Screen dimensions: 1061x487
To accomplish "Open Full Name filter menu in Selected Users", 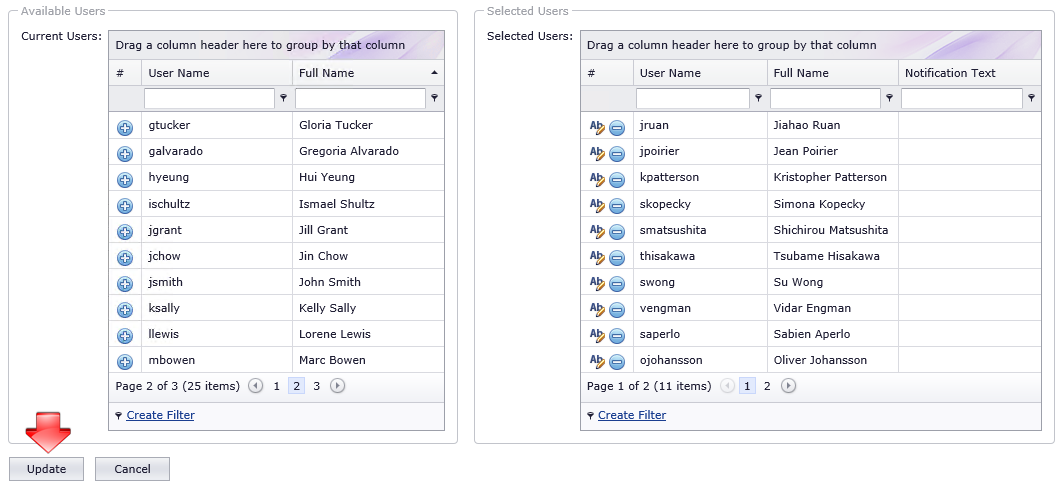I will (x=889, y=98).
